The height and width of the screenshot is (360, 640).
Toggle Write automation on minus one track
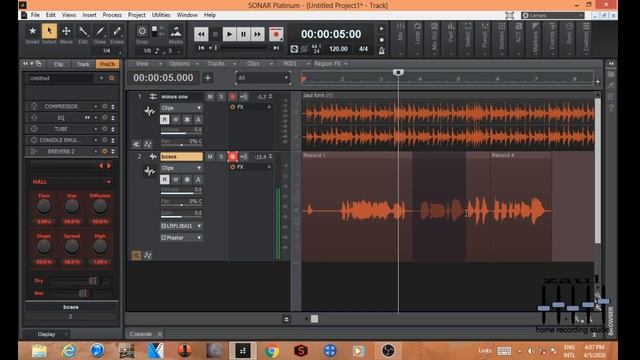pyautogui.click(x=176, y=120)
